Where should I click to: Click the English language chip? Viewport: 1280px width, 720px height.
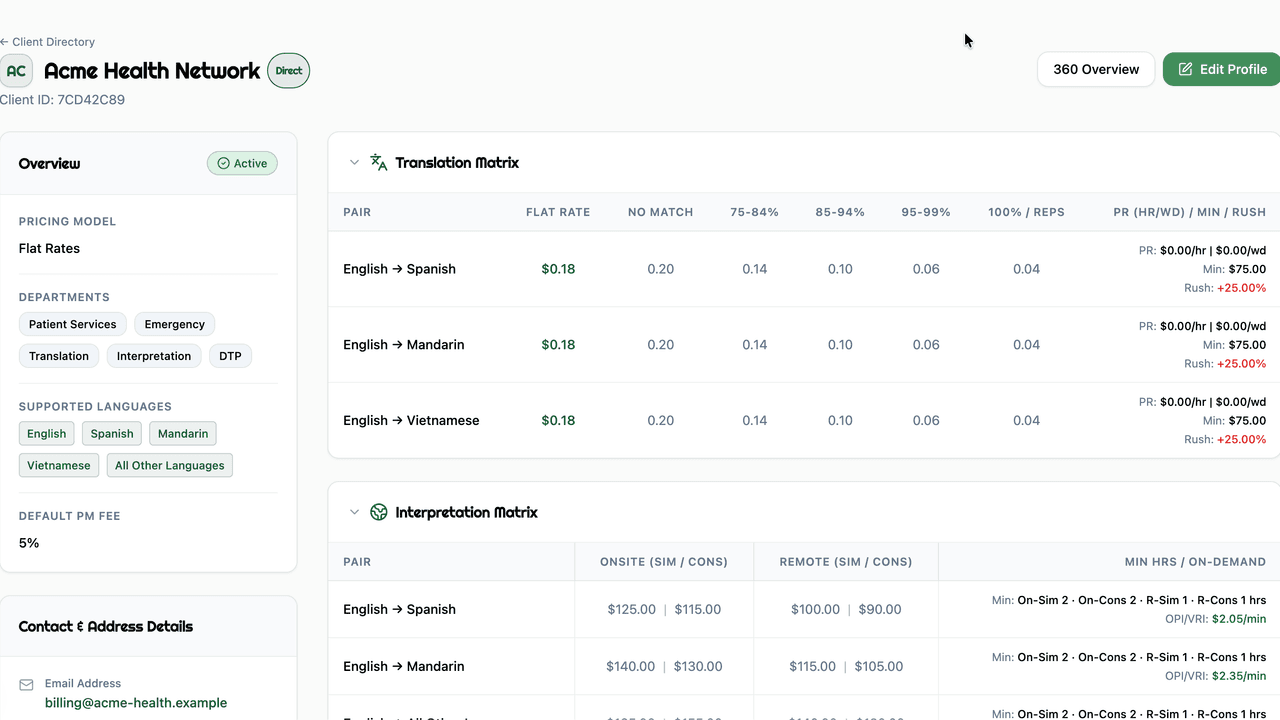[46, 433]
